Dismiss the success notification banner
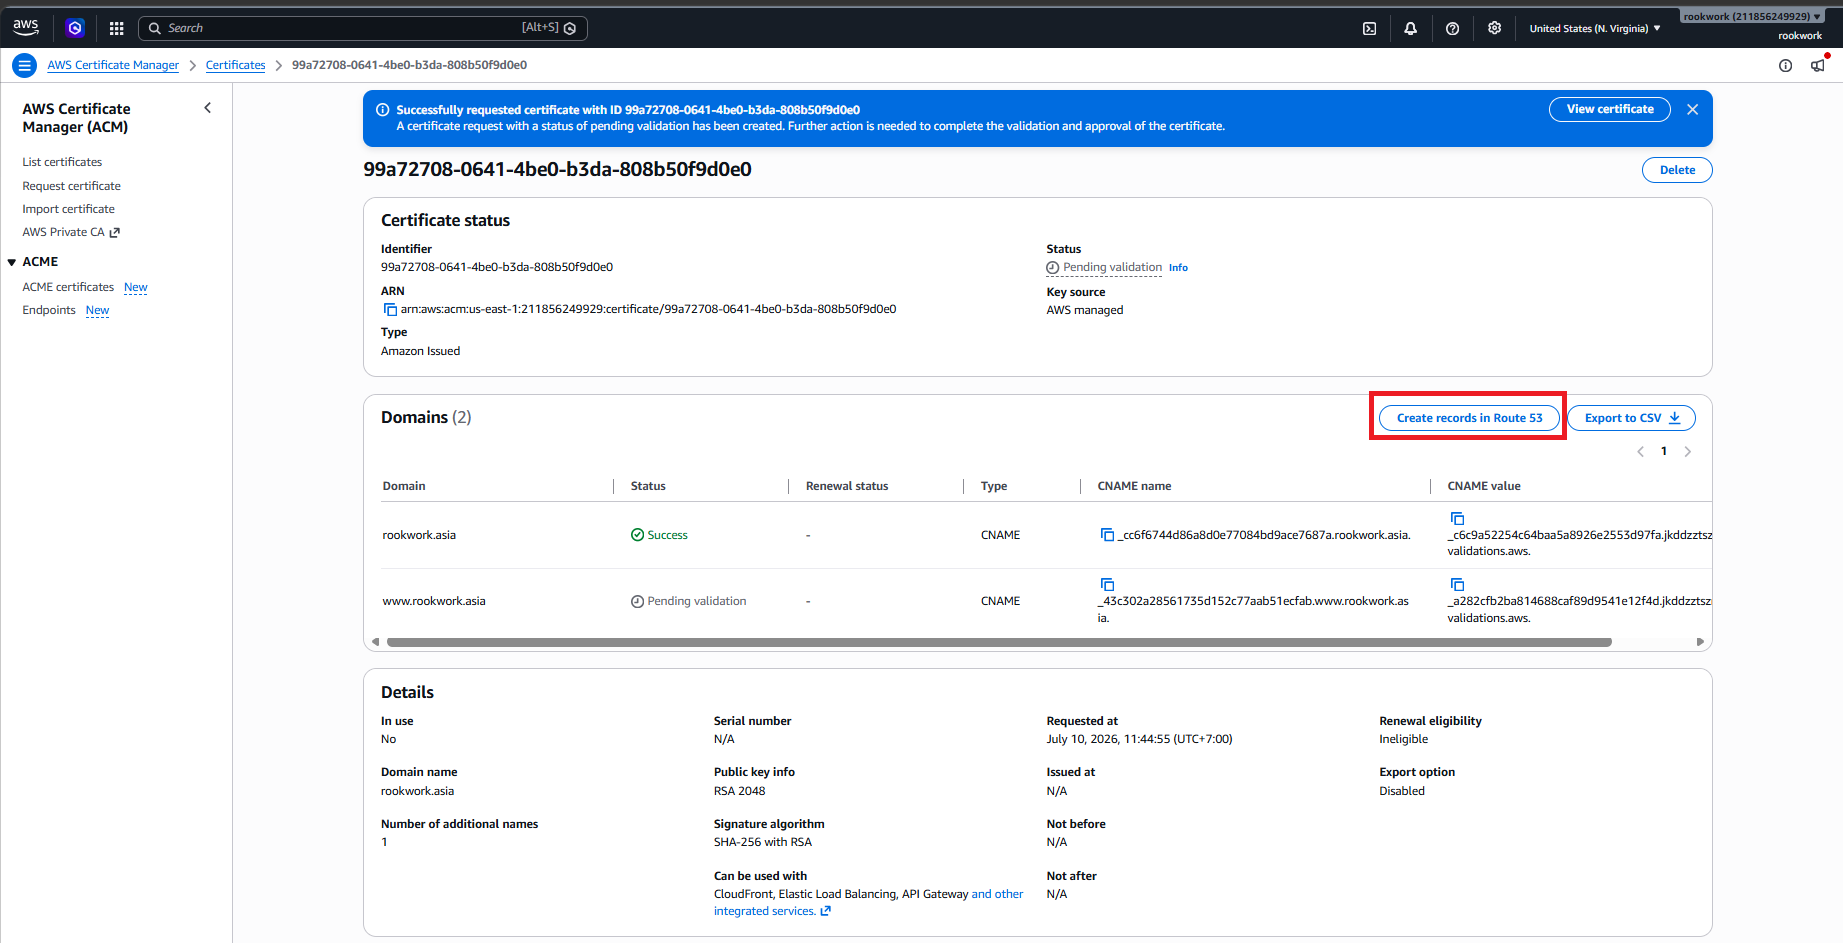Screen dimensions: 1843x943 pyautogui.click(x=1692, y=109)
